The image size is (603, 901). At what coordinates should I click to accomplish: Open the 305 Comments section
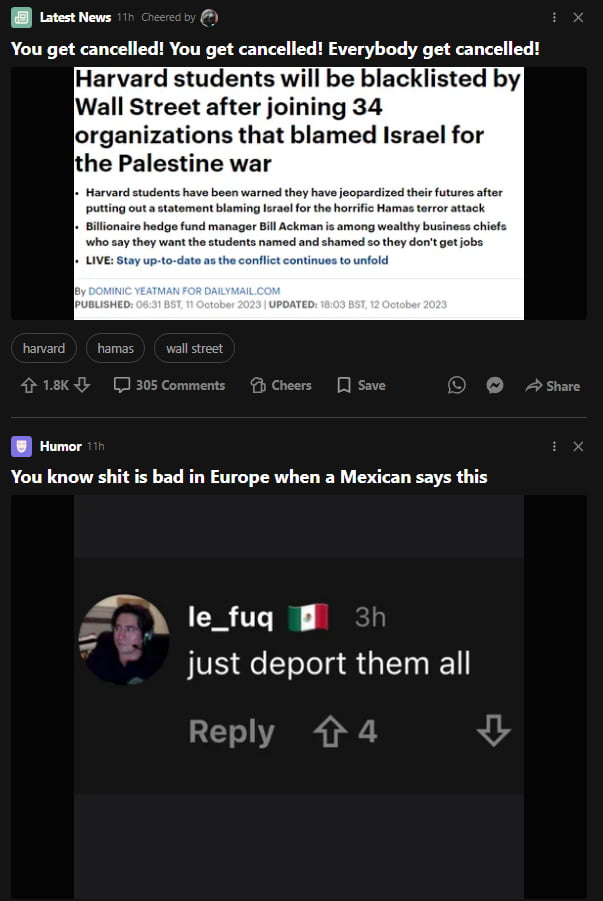tap(169, 385)
